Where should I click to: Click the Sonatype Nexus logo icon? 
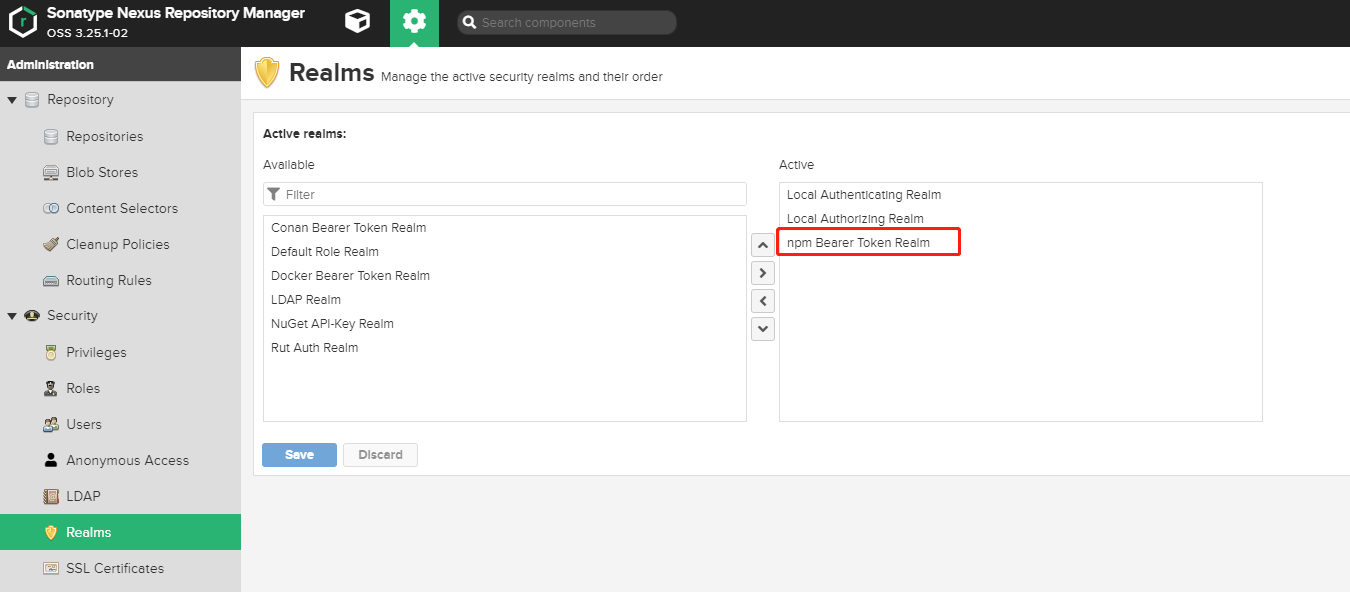[22, 22]
